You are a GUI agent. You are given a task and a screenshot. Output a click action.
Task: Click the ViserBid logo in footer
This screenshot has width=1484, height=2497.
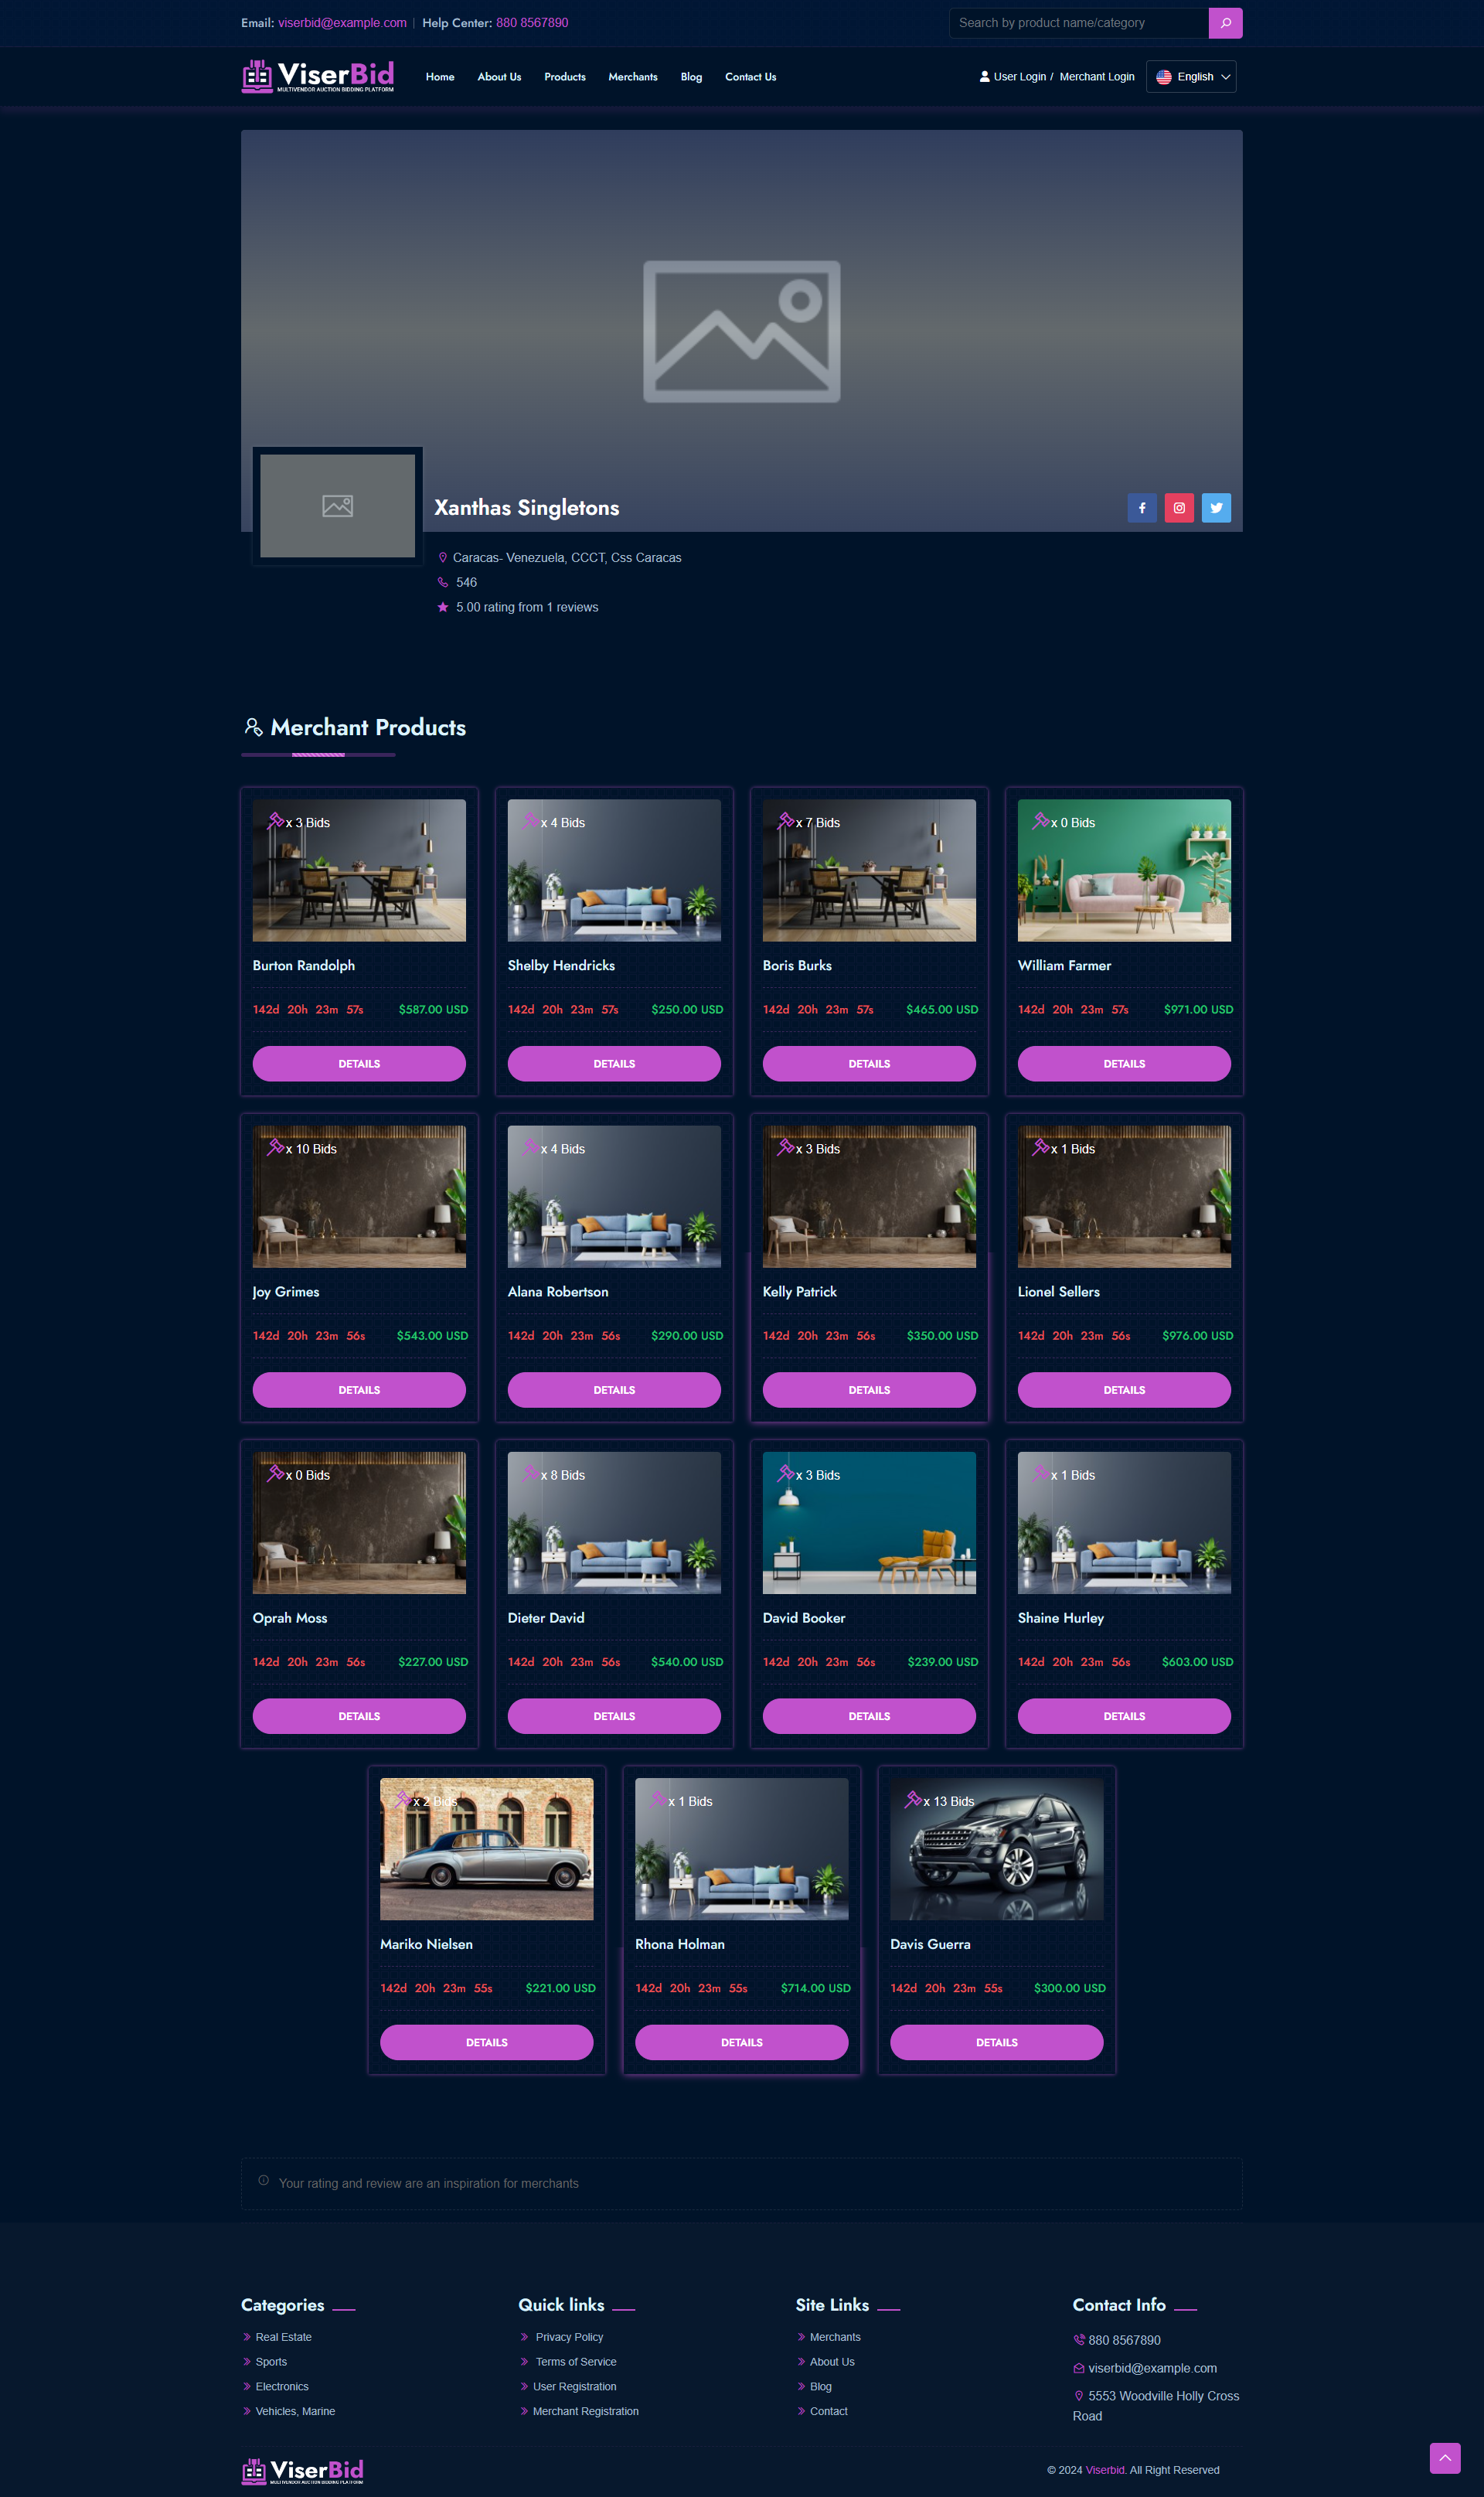[x=302, y=2470]
